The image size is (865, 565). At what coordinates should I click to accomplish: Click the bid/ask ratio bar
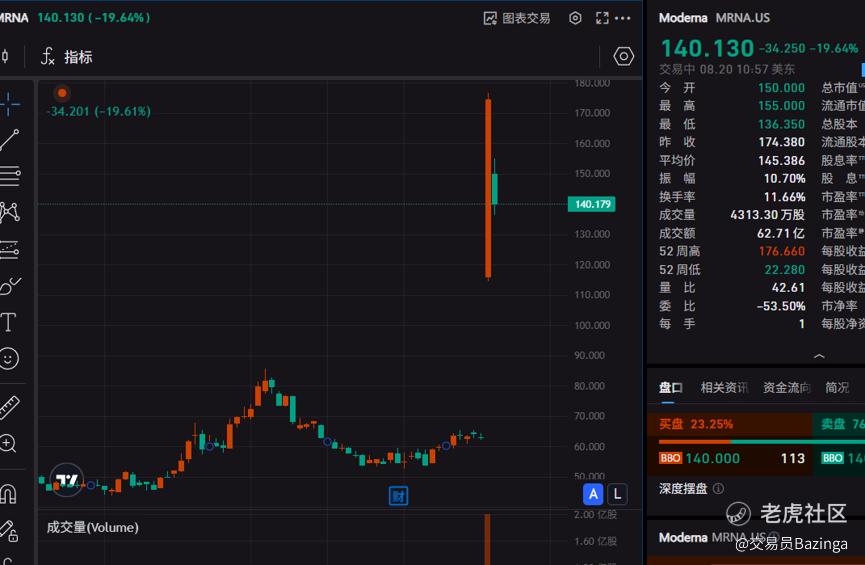761,441
